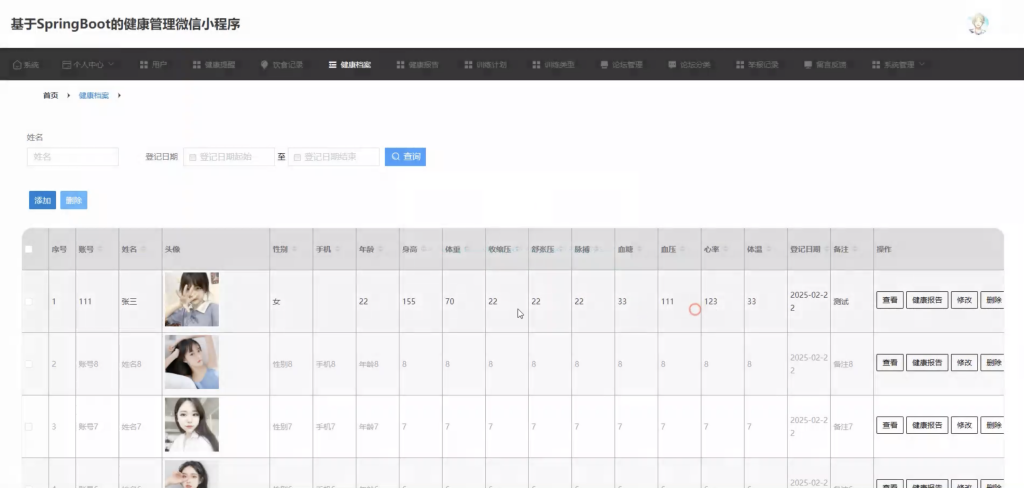Click the 姓名 search input field
Screen dimensions: 1024x488
(72, 157)
